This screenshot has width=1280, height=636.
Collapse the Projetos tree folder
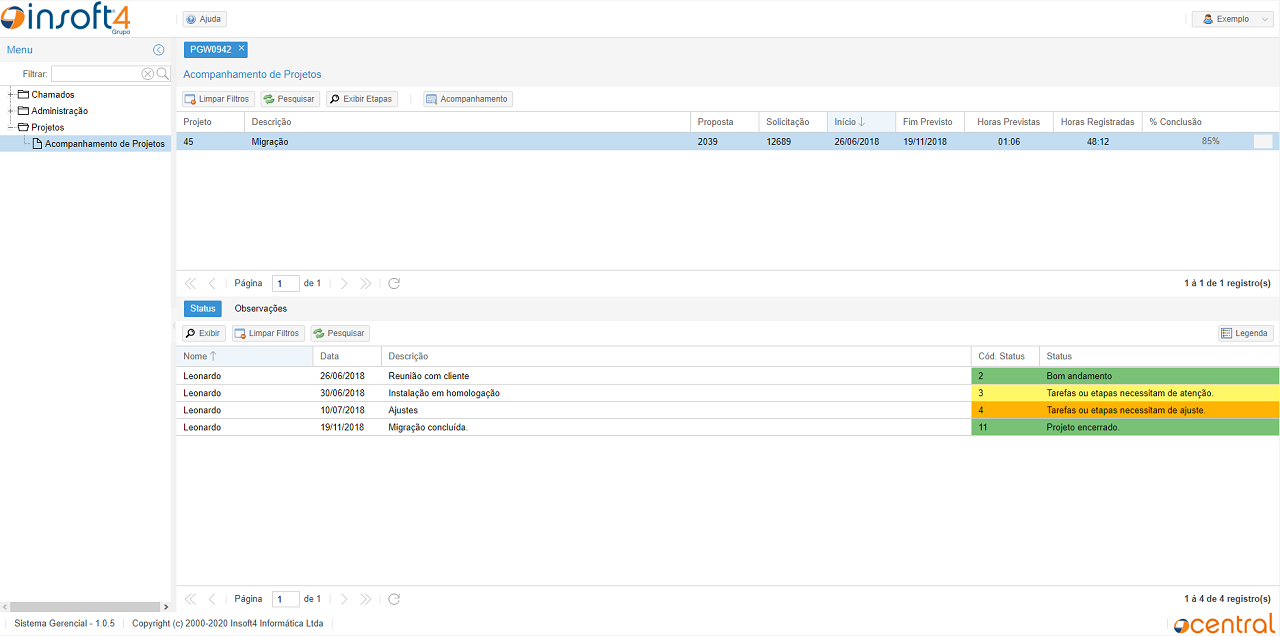pyautogui.click(x=11, y=128)
